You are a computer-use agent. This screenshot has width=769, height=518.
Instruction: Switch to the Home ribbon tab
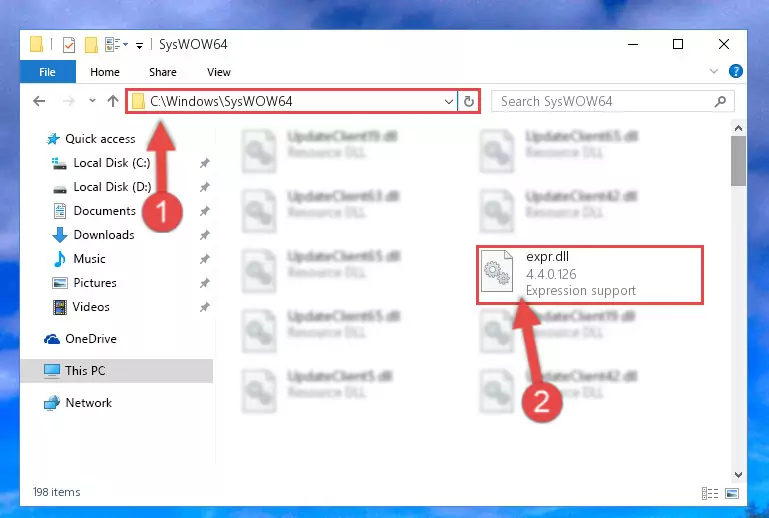pos(104,72)
